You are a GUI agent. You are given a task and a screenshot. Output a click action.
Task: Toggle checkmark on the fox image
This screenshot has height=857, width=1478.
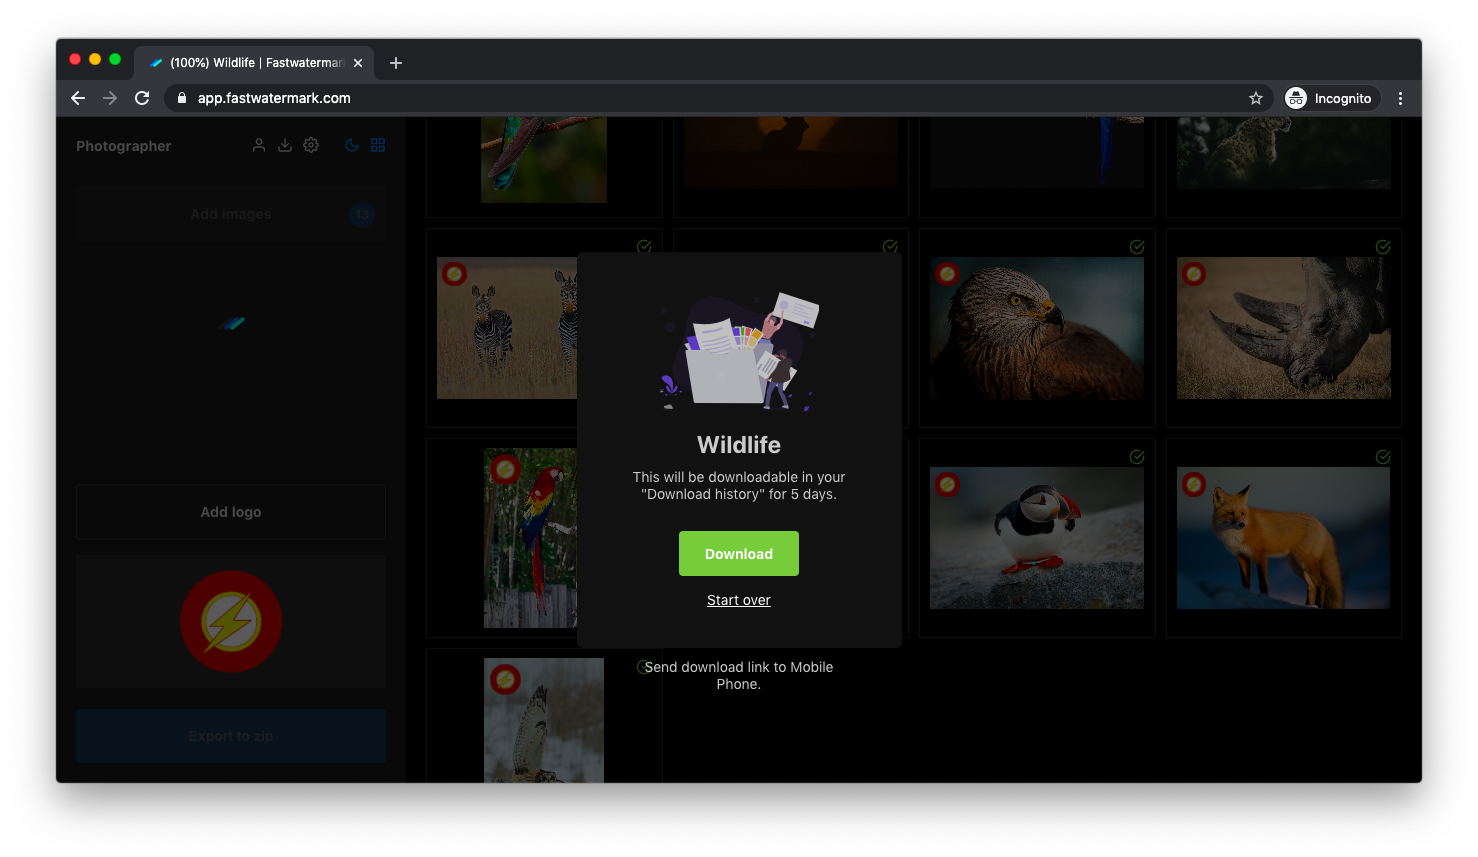[x=1383, y=457]
